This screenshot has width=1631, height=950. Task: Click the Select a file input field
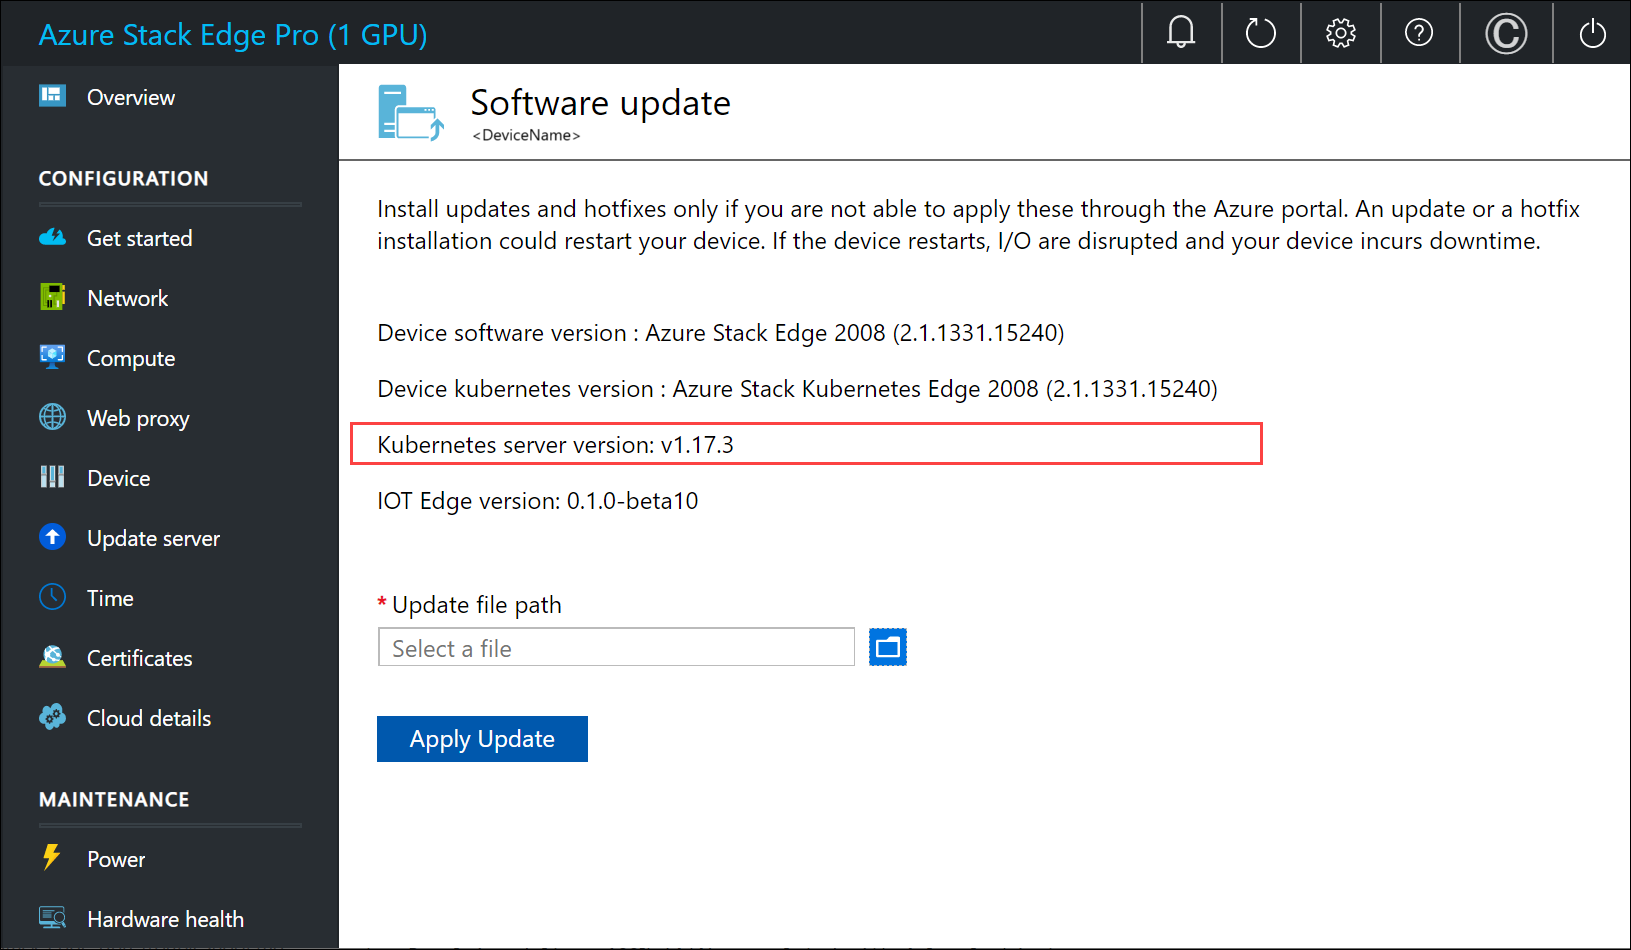[x=615, y=647]
